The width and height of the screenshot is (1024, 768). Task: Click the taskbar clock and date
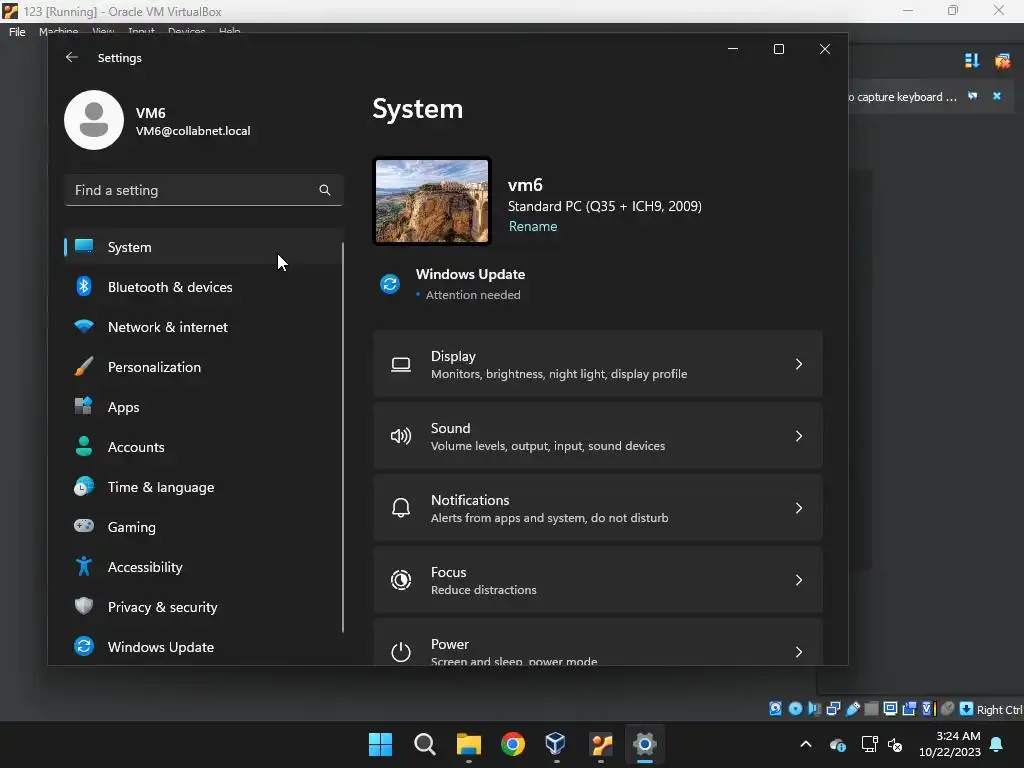coord(950,744)
